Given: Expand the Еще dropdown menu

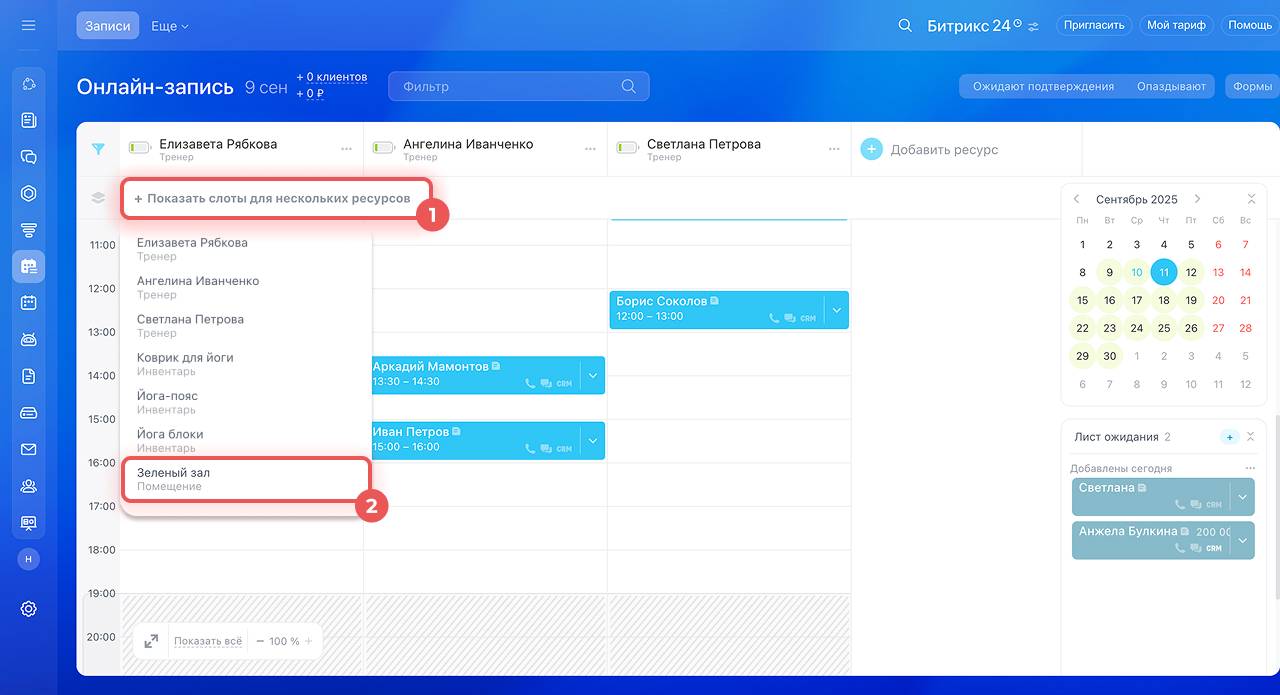Looking at the screenshot, I should (x=169, y=26).
